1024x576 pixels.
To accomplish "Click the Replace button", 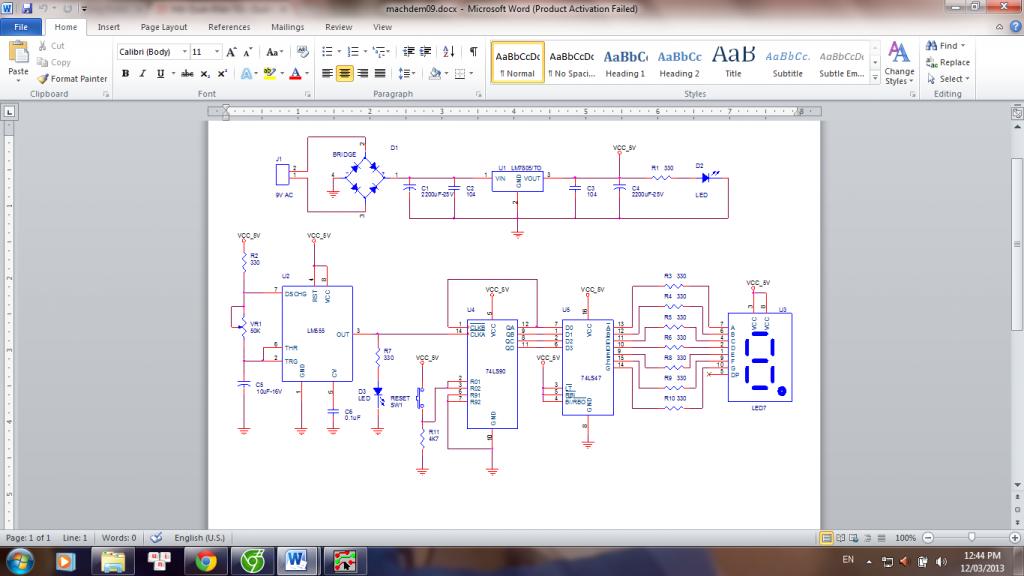I will click(x=948, y=62).
